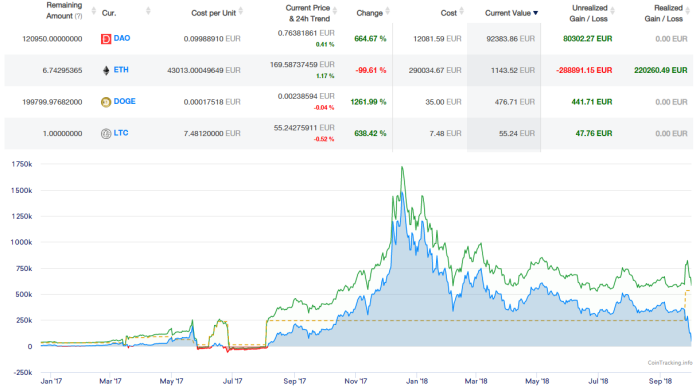Sort by Cost column arrows
Image resolution: width=700 pixels, height=387 pixels.
click(x=462, y=11)
